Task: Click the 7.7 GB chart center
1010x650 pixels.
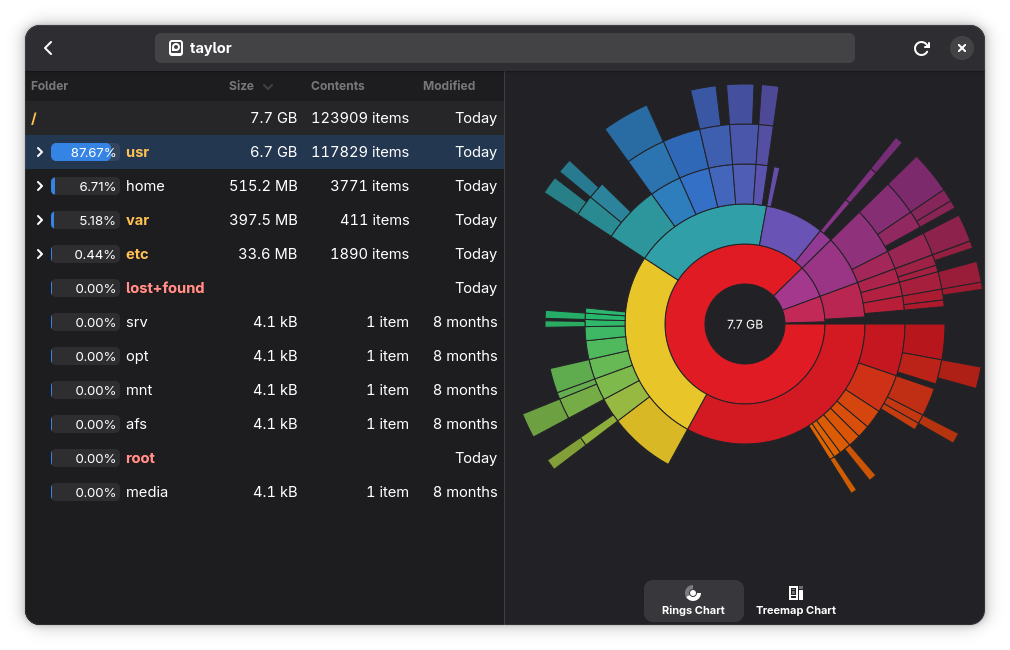Action: [x=745, y=324]
